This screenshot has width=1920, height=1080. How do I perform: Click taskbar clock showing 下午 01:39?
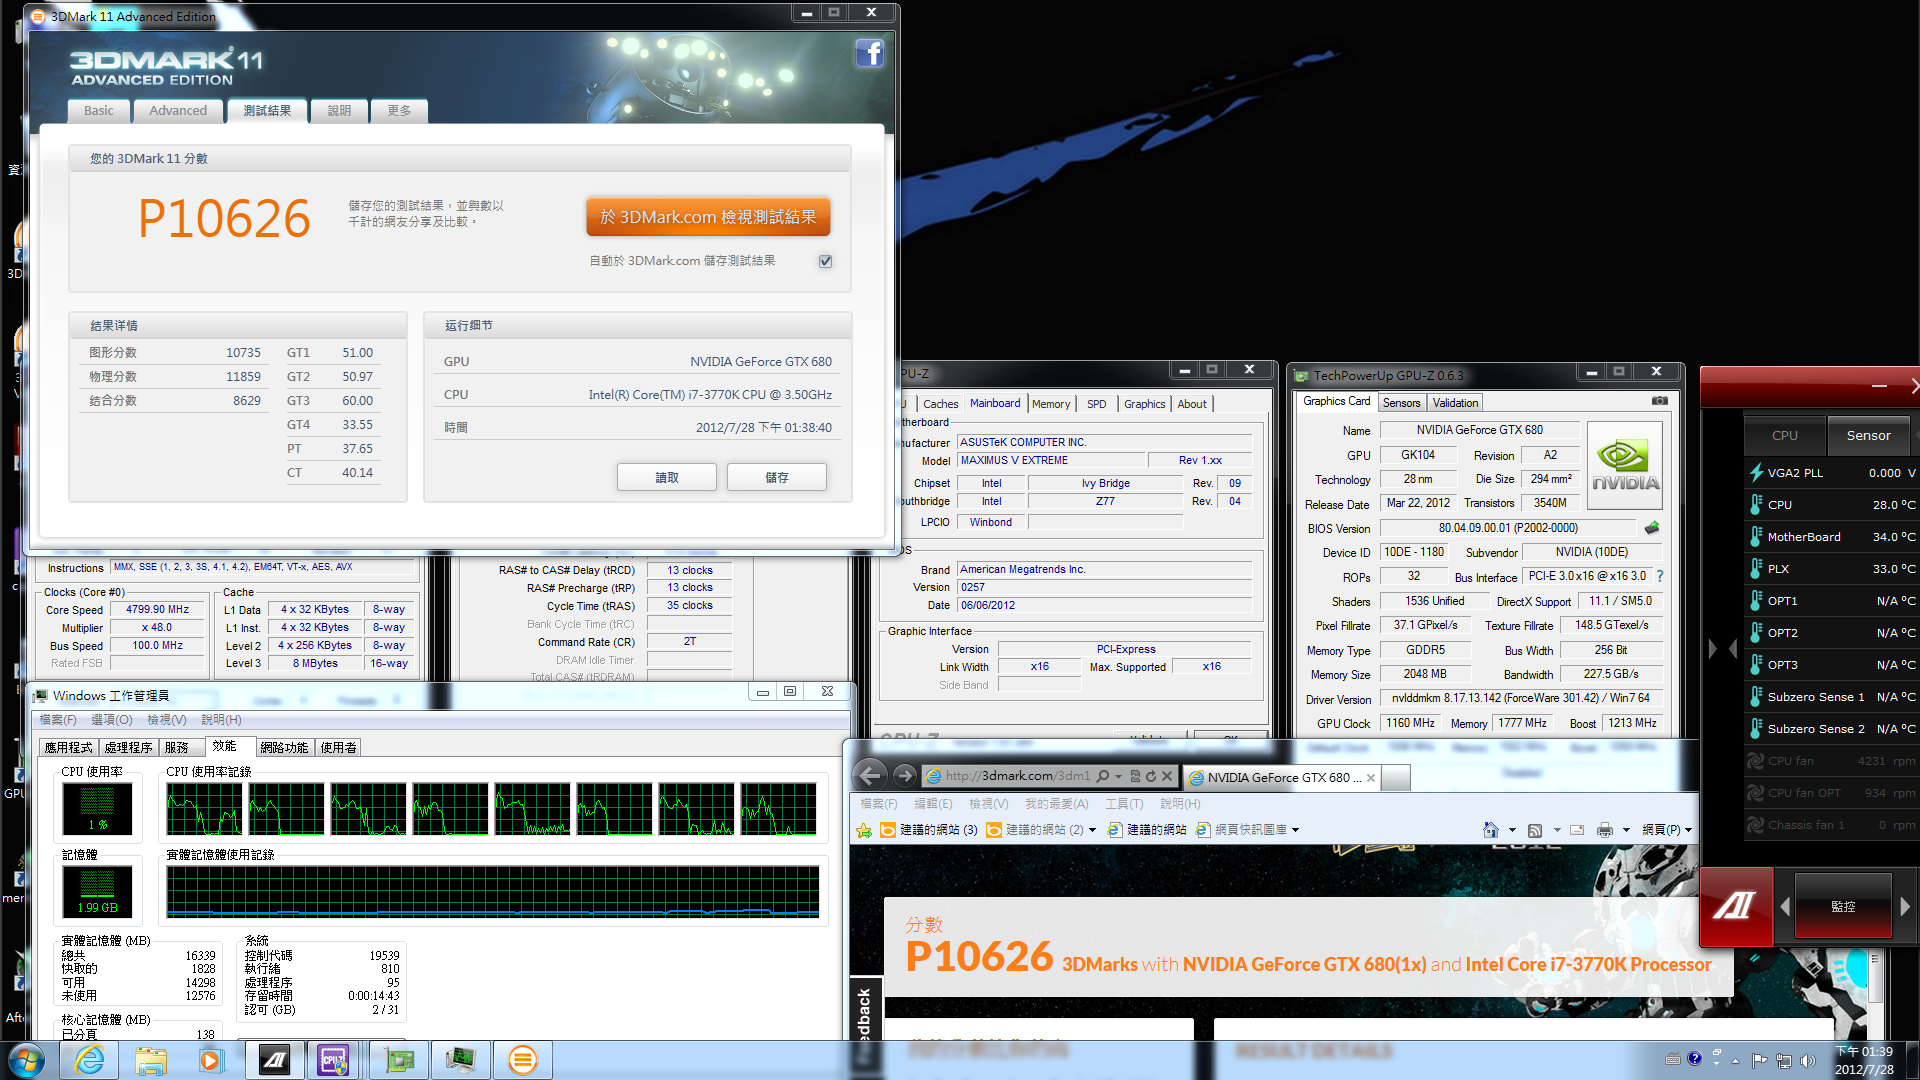[1864, 1060]
